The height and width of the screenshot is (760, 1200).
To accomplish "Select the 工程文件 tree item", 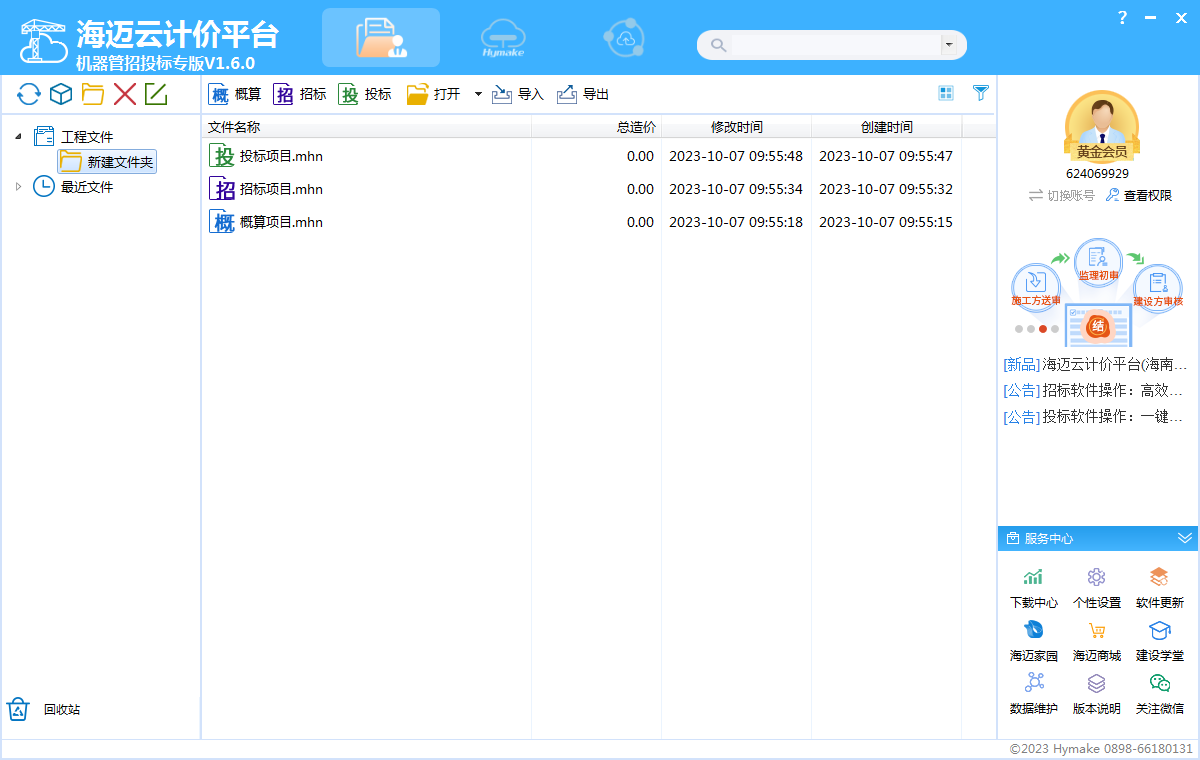I will [x=87, y=137].
